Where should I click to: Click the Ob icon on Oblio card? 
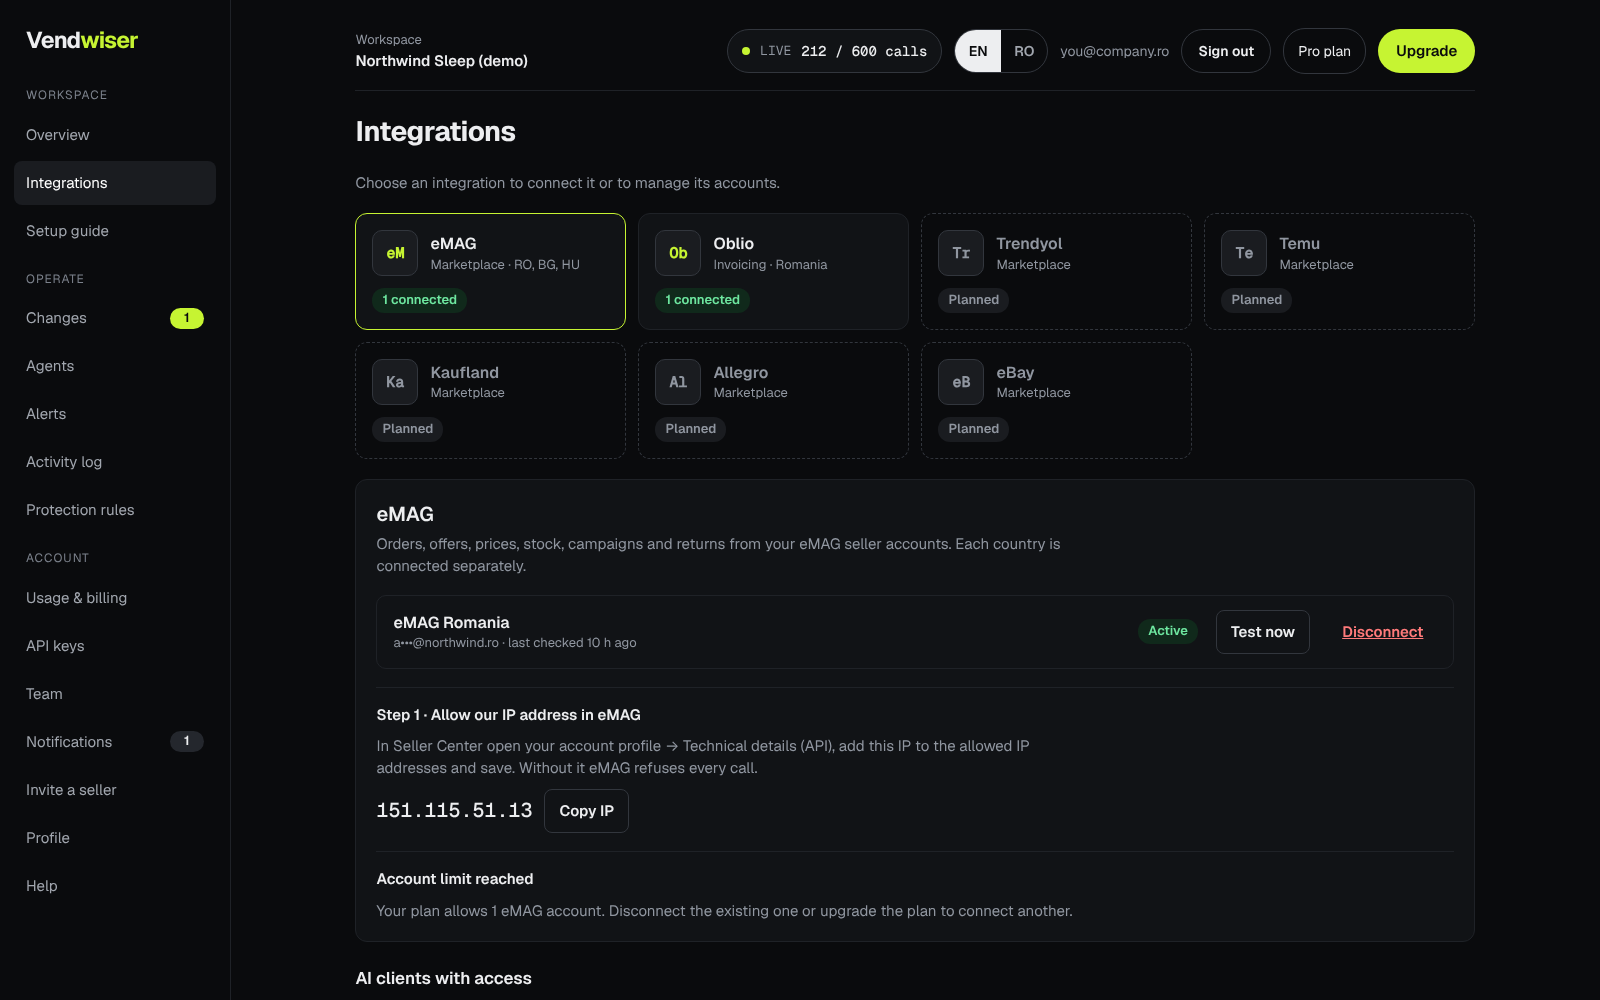678,253
